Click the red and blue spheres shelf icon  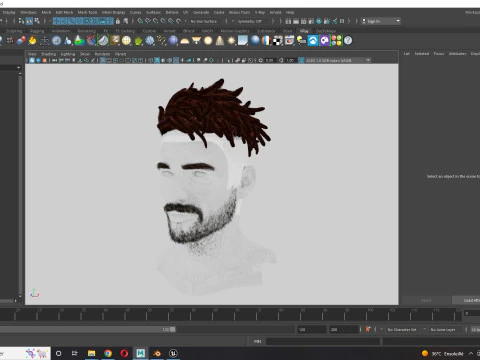pos(21,41)
